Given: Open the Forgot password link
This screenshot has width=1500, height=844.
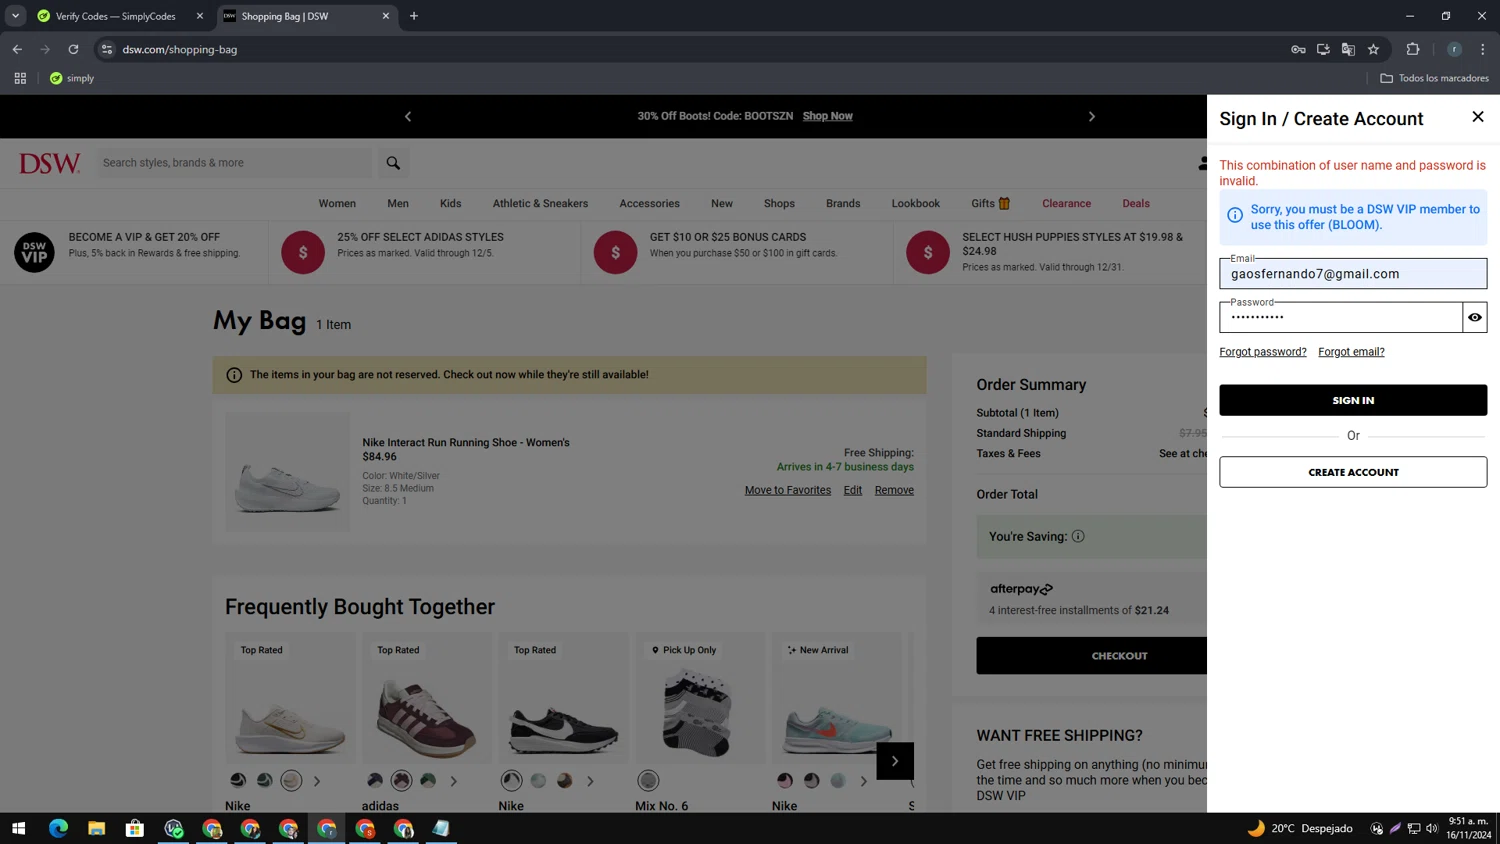Looking at the screenshot, I should [x=1262, y=352].
